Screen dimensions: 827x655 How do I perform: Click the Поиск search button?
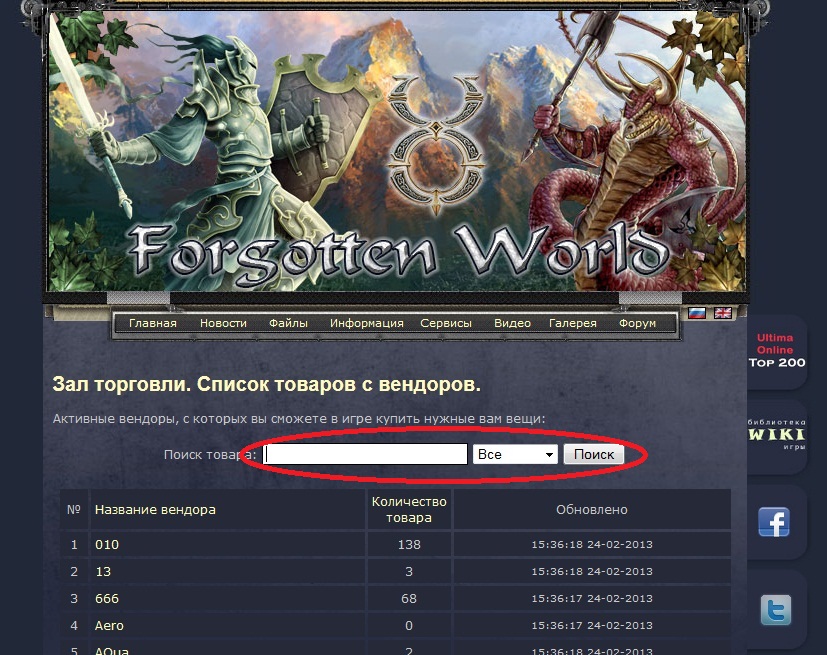point(594,454)
